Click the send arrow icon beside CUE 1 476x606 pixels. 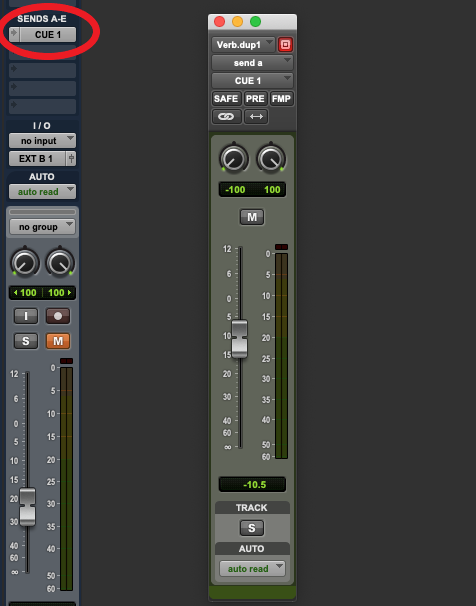point(14,34)
